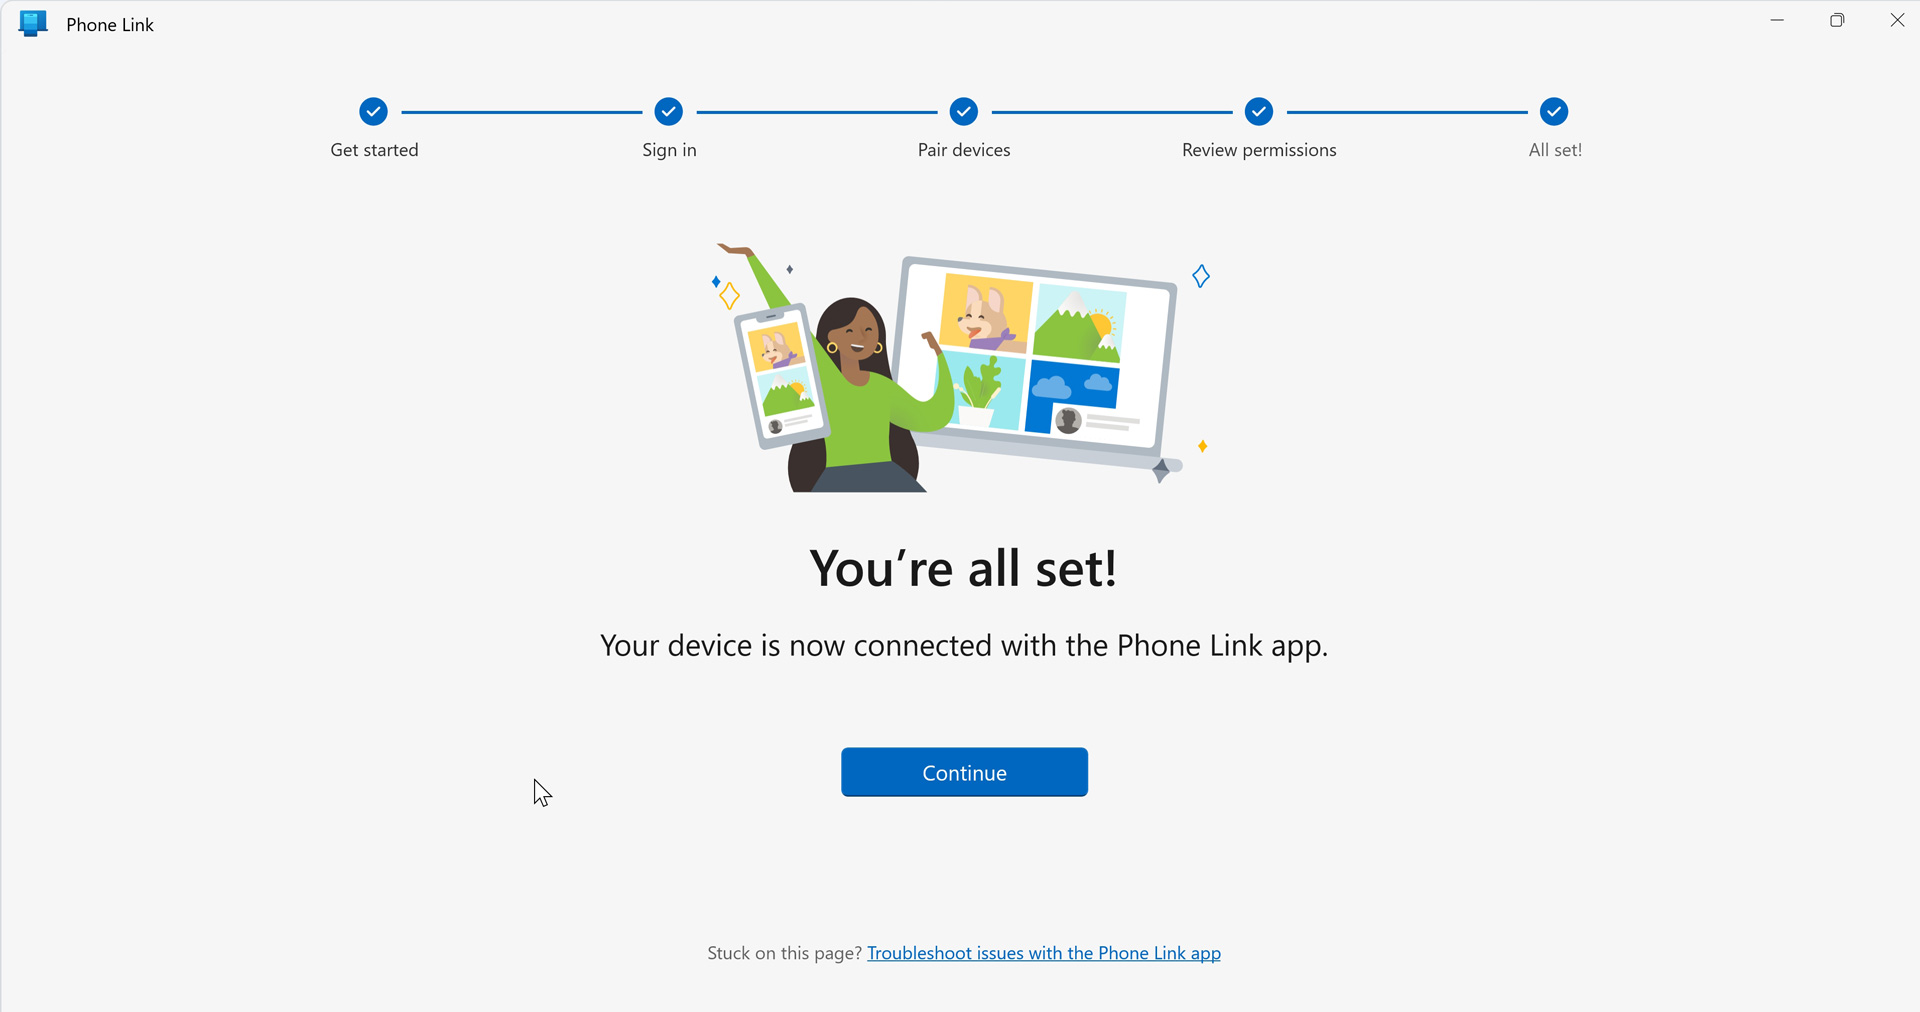The height and width of the screenshot is (1012, 1920).
Task: Click the phone and laptop illustration
Action: pos(961,367)
